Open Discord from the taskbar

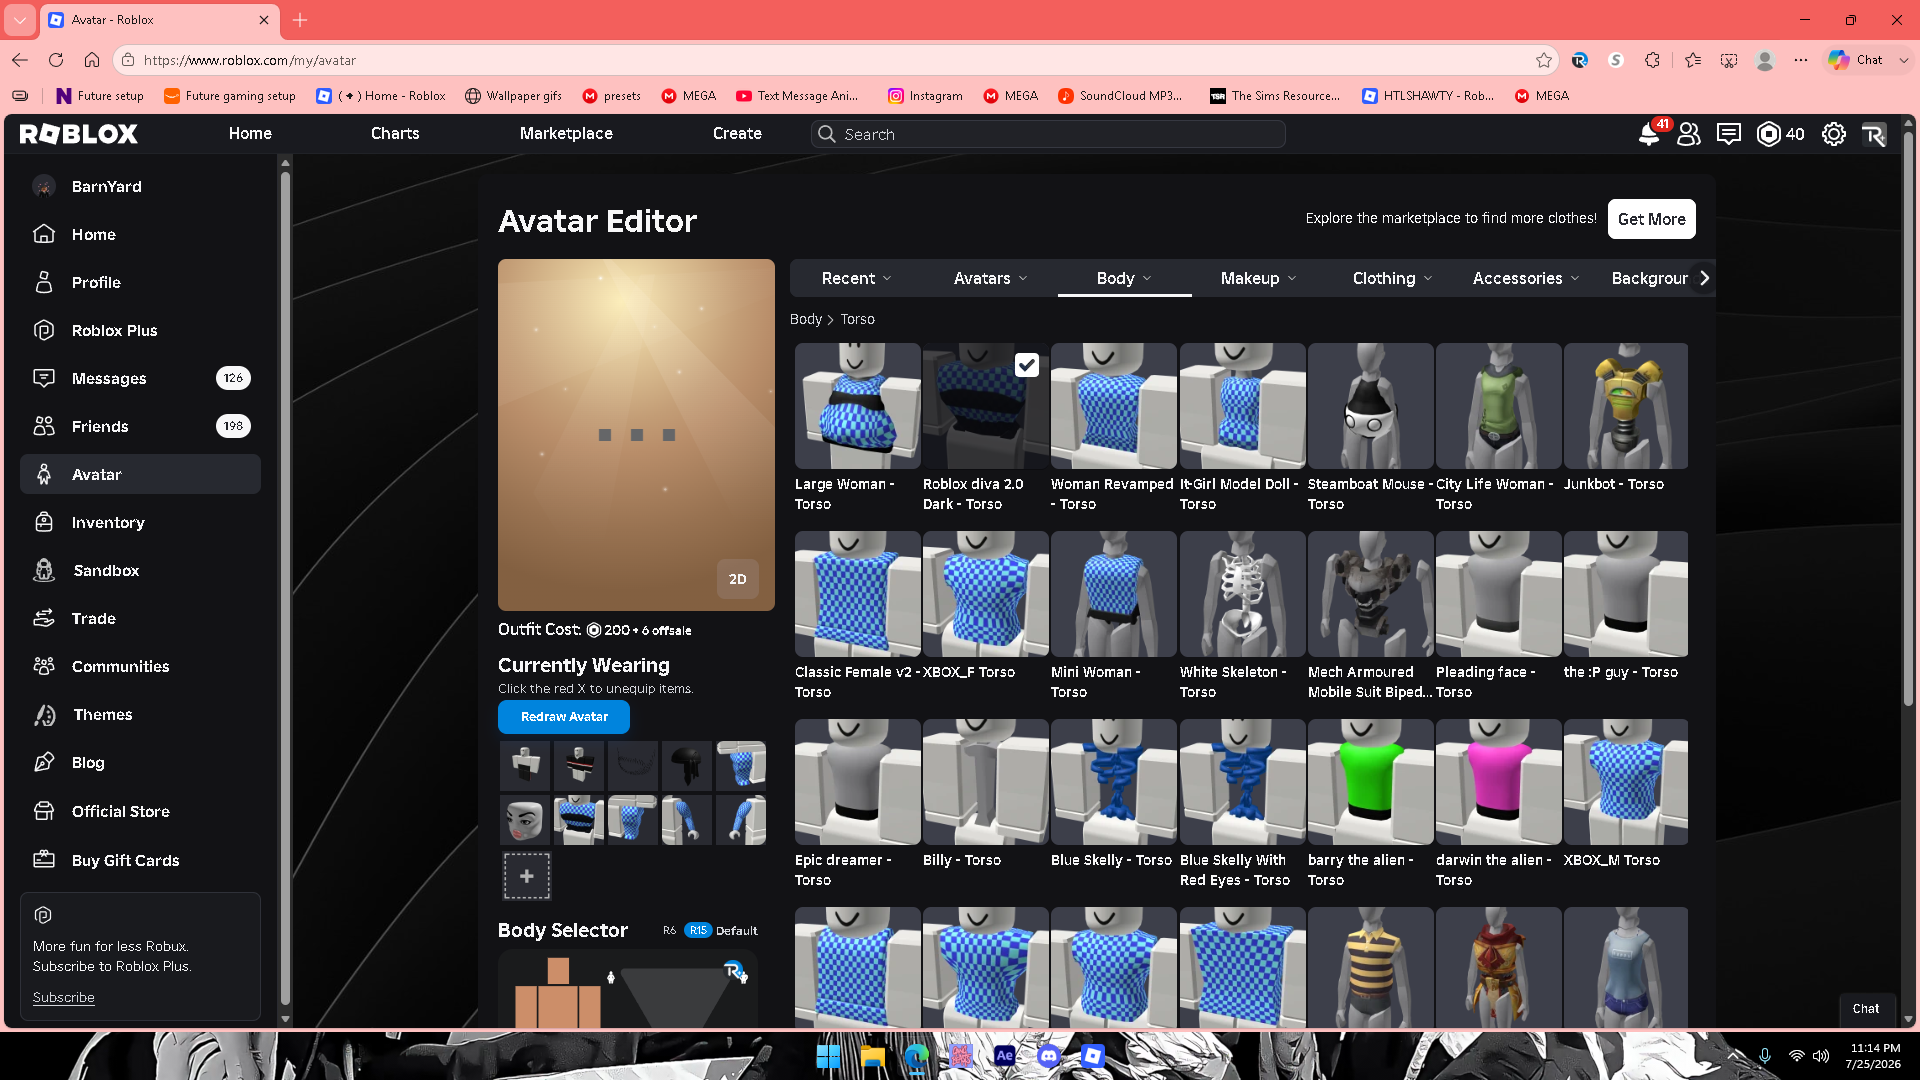pos(1048,1056)
